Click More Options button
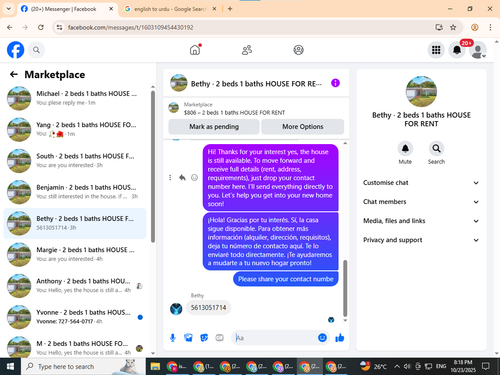Viewport: 500px width, 375px height. (x=303, y=127)
